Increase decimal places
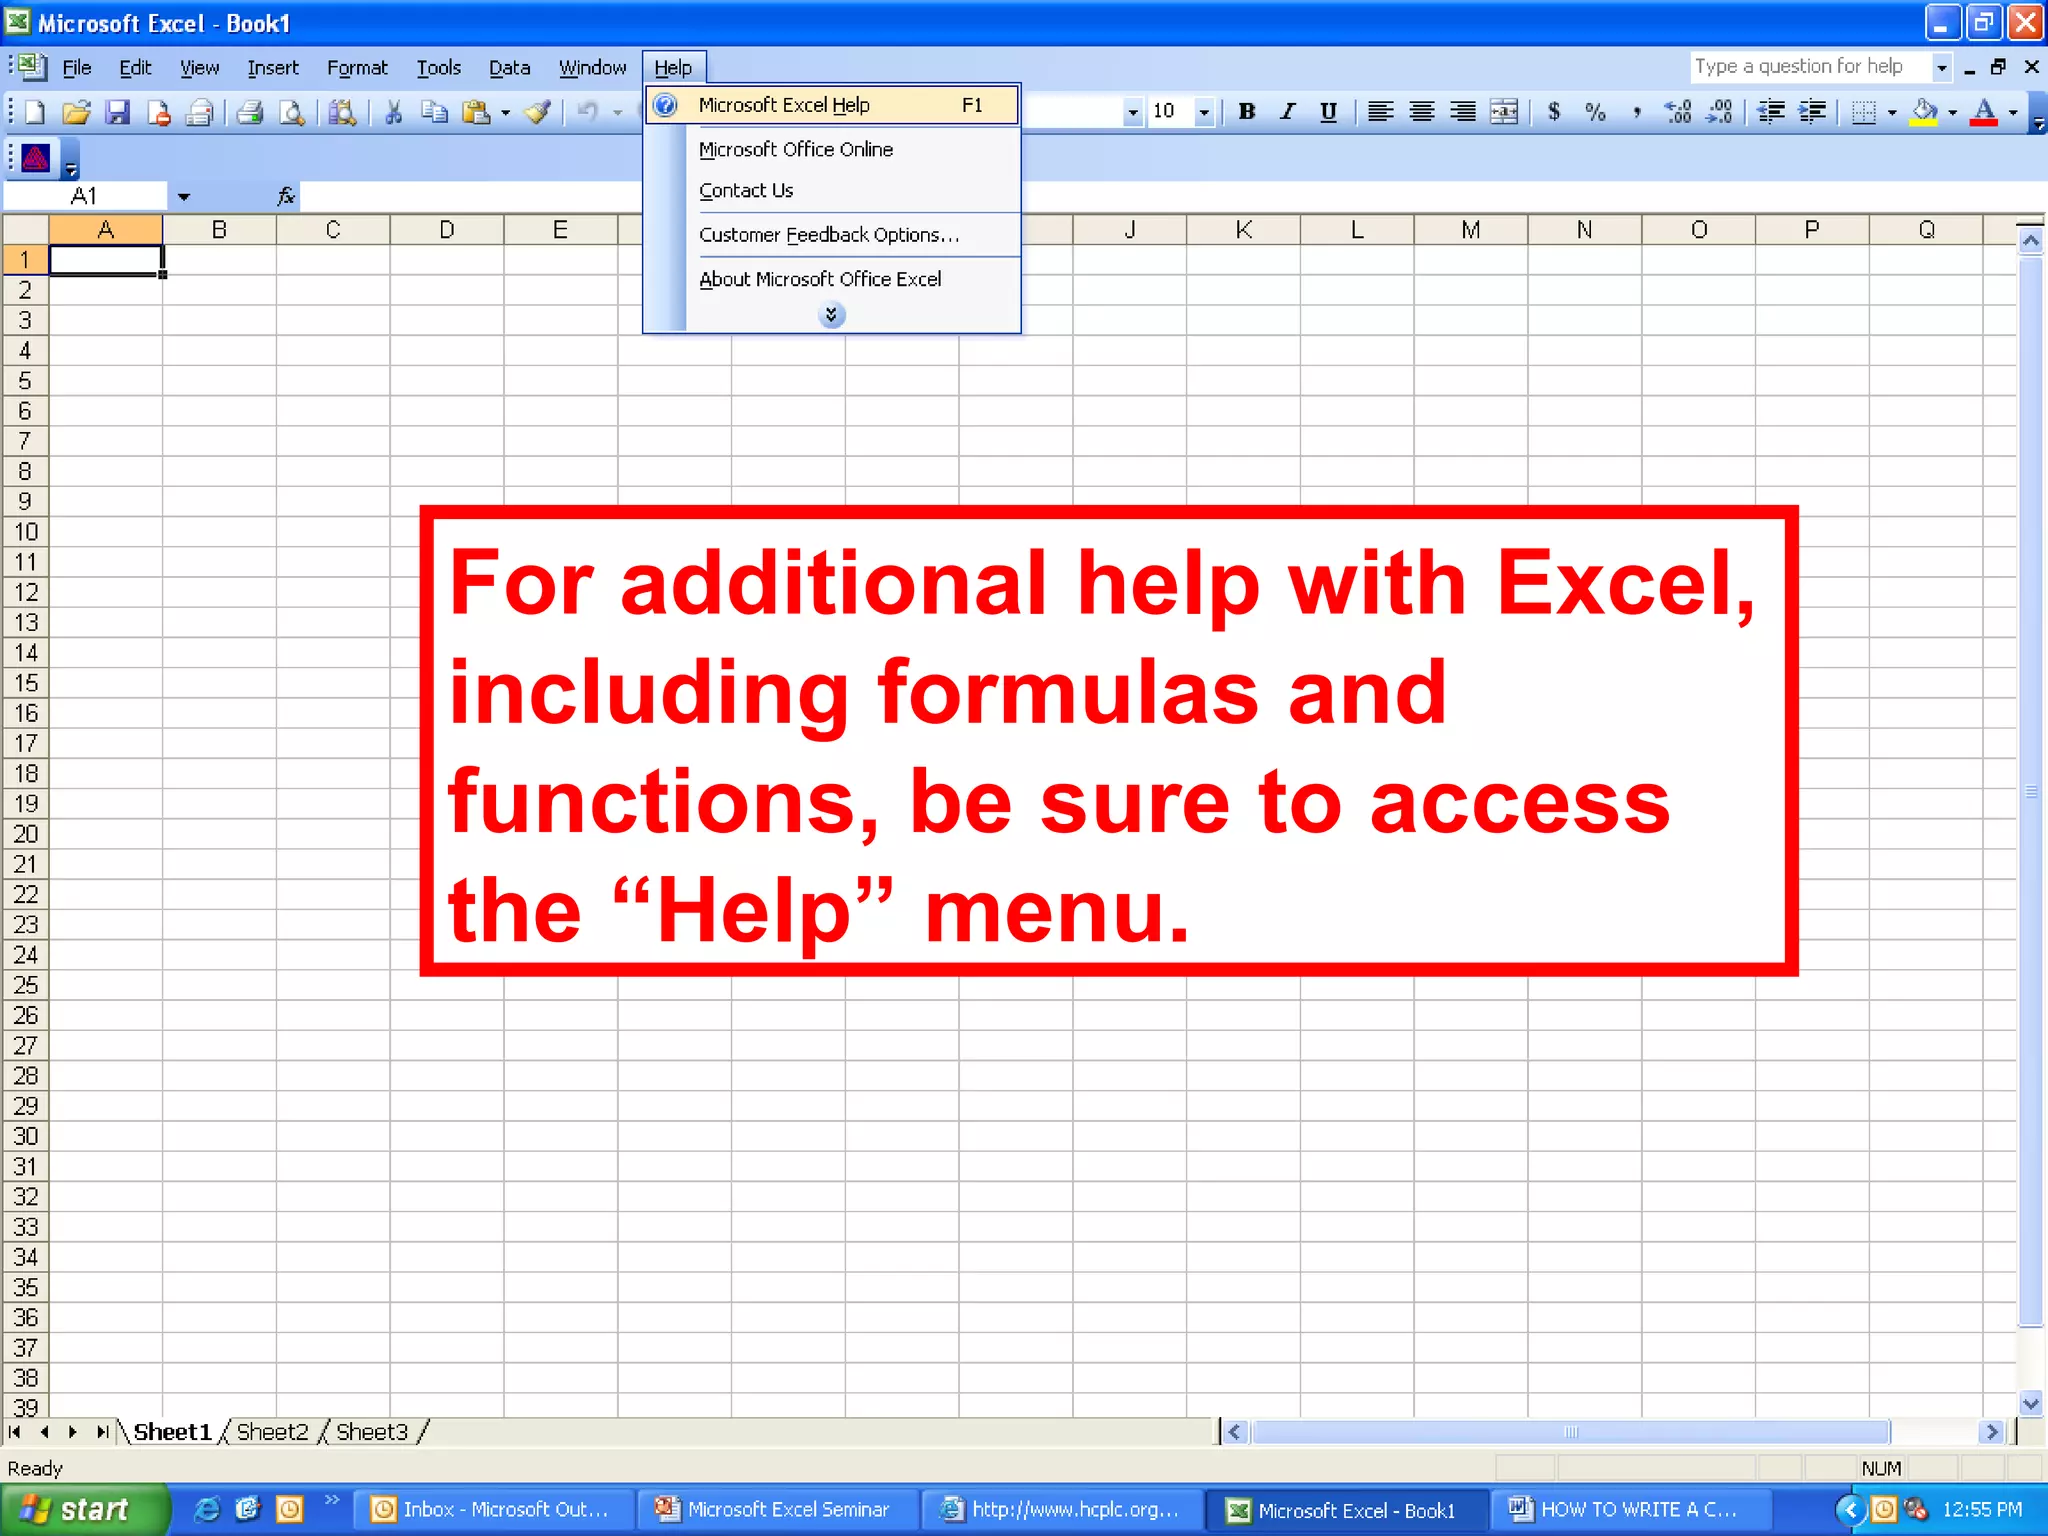The height and width of the screenshot is (1536, 2048). tap(1678, 112)
